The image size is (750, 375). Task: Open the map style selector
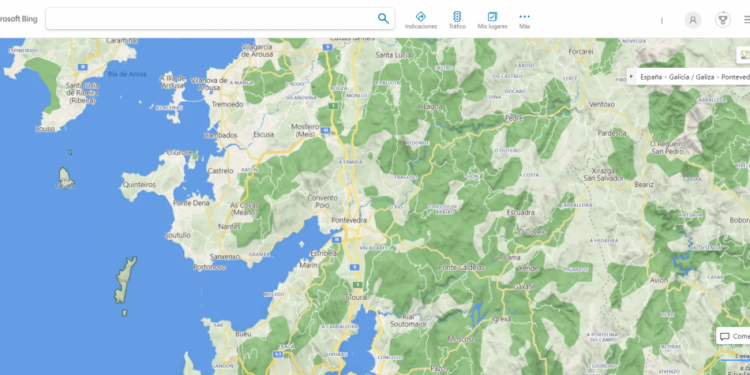click(x=744, y=55)
